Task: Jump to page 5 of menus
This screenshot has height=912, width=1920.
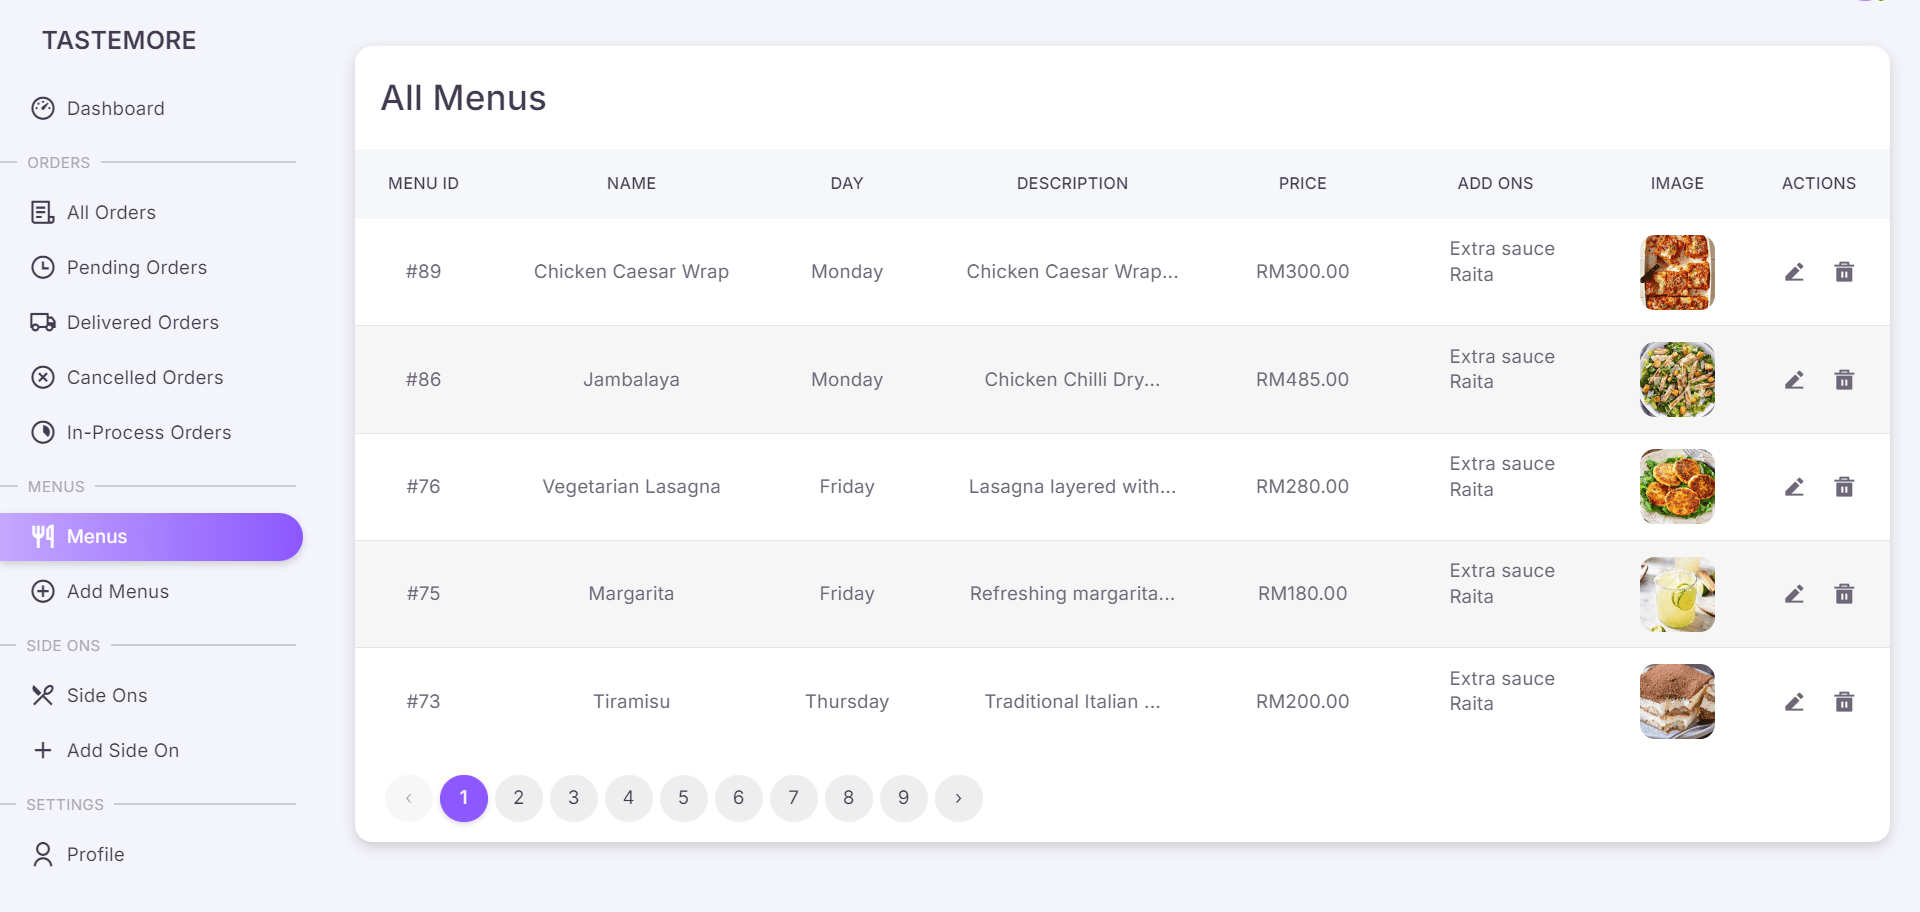Action: tap(684, 798)
